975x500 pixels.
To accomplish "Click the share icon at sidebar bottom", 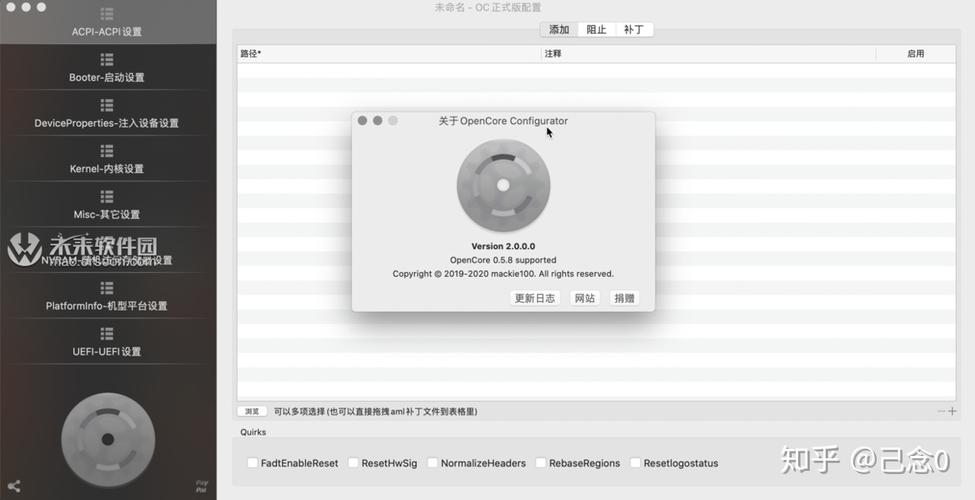I will point(14,486).
